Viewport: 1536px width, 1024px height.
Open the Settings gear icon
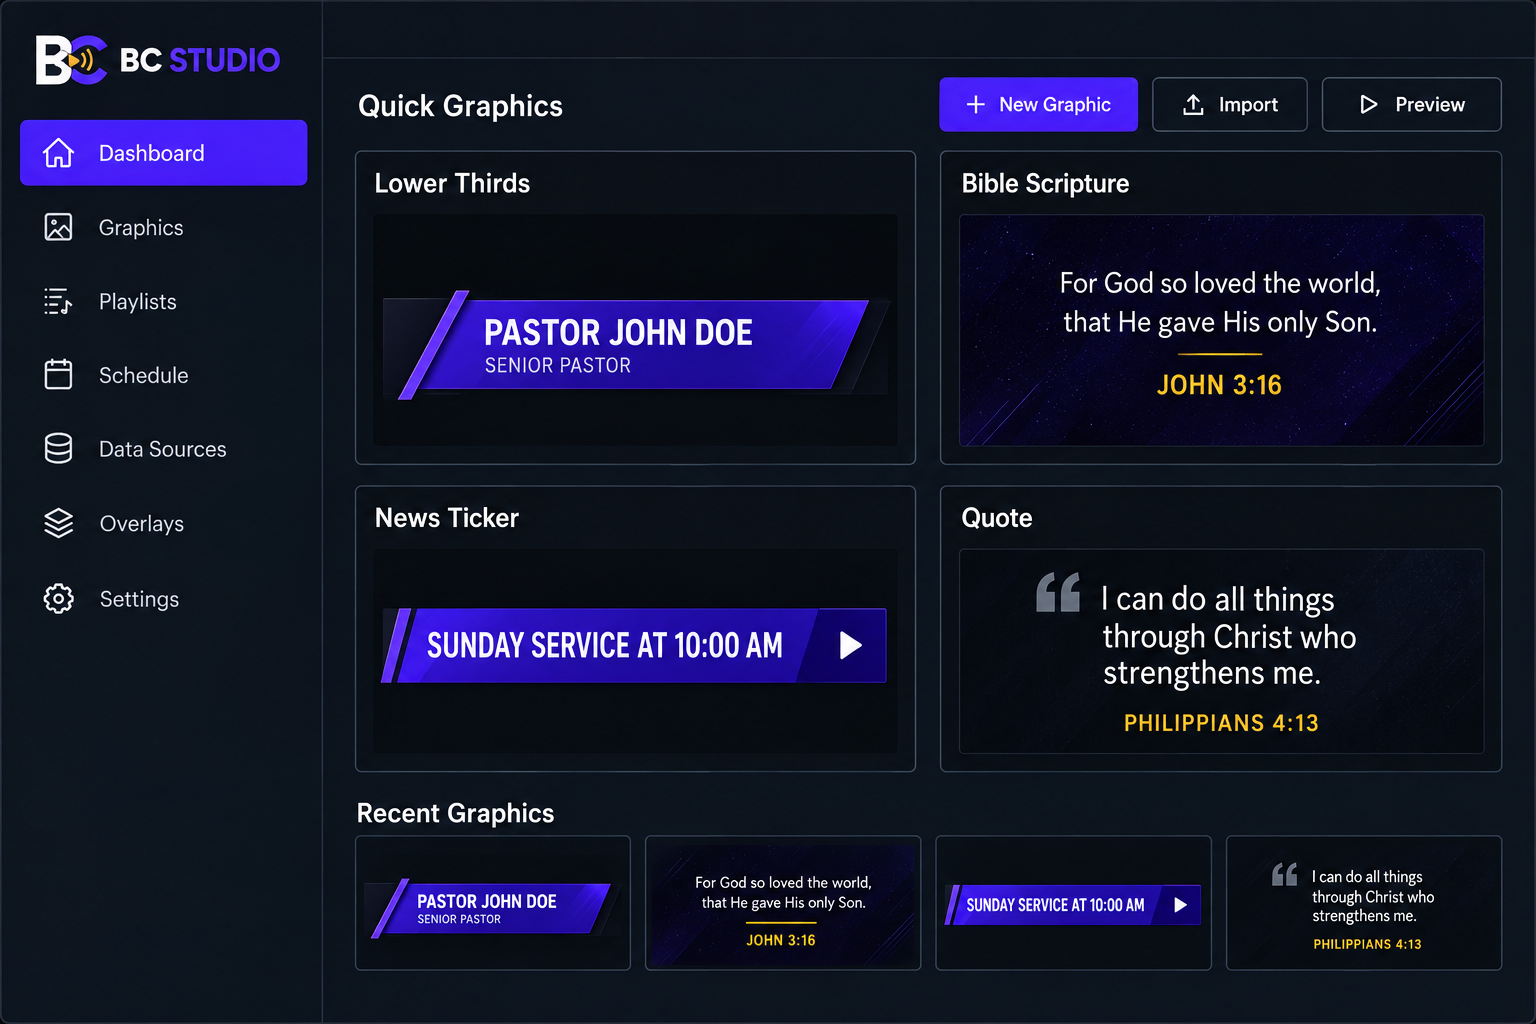[58, 598]
